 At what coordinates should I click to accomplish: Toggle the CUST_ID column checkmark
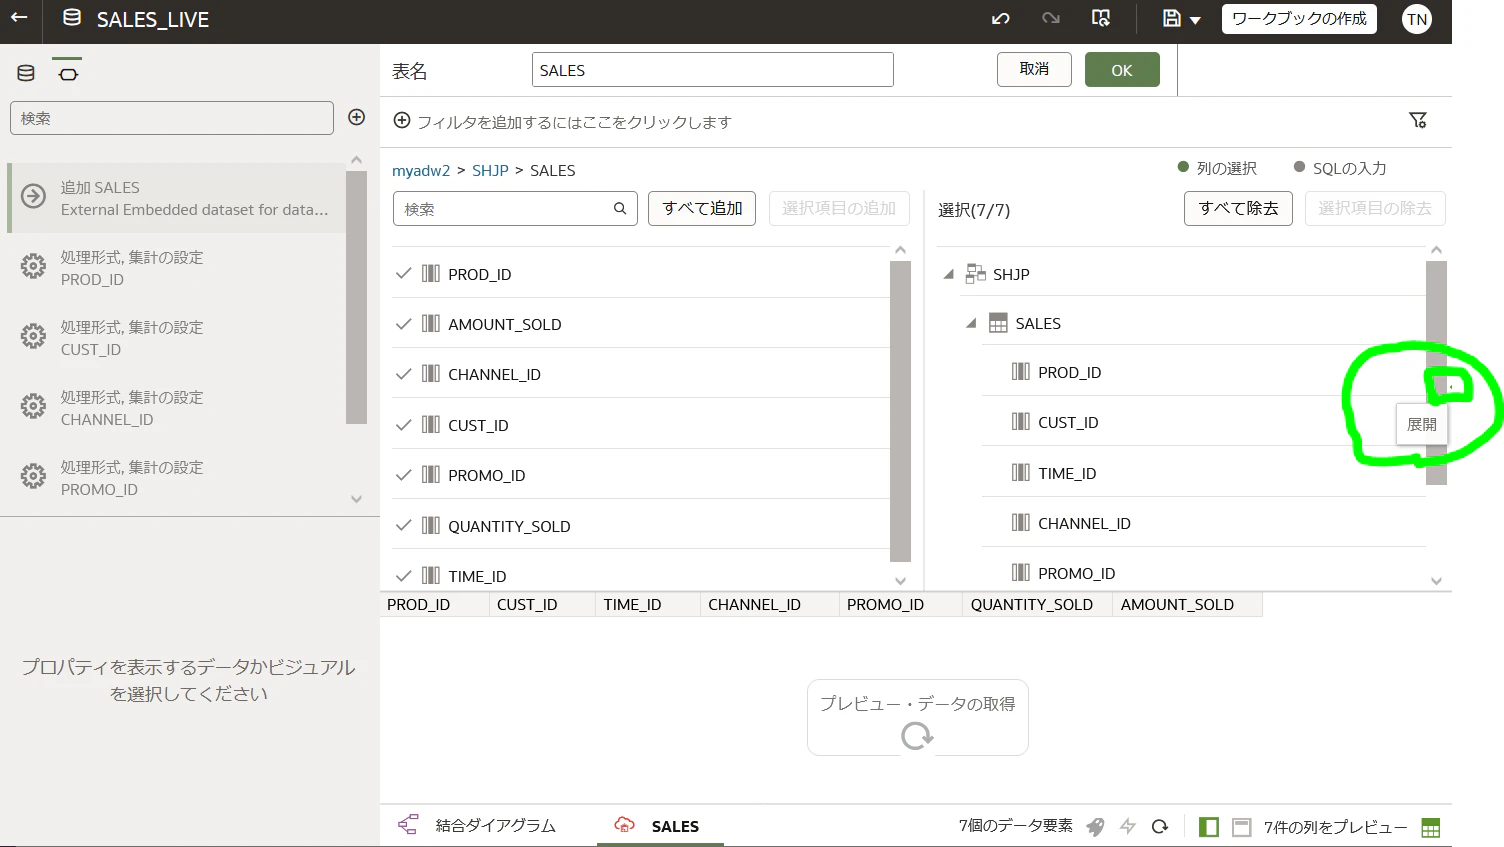coord(403,425)
